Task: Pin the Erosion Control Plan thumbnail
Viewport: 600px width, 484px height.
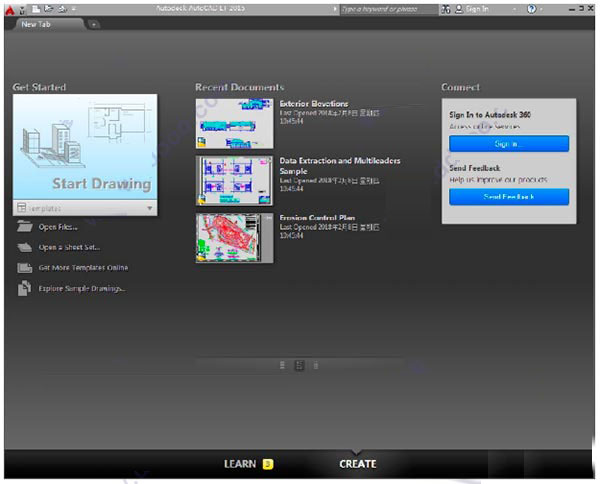Action: point(269,218)
